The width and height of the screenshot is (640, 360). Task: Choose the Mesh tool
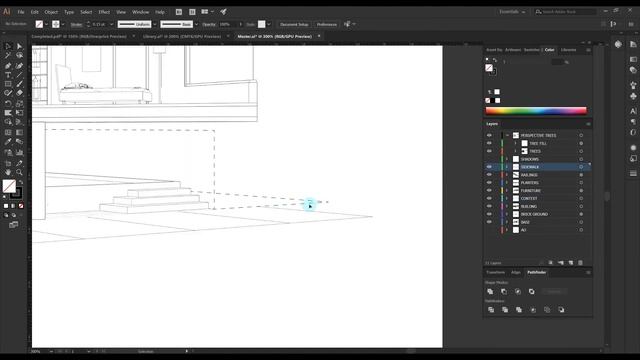tap(8, 132)
